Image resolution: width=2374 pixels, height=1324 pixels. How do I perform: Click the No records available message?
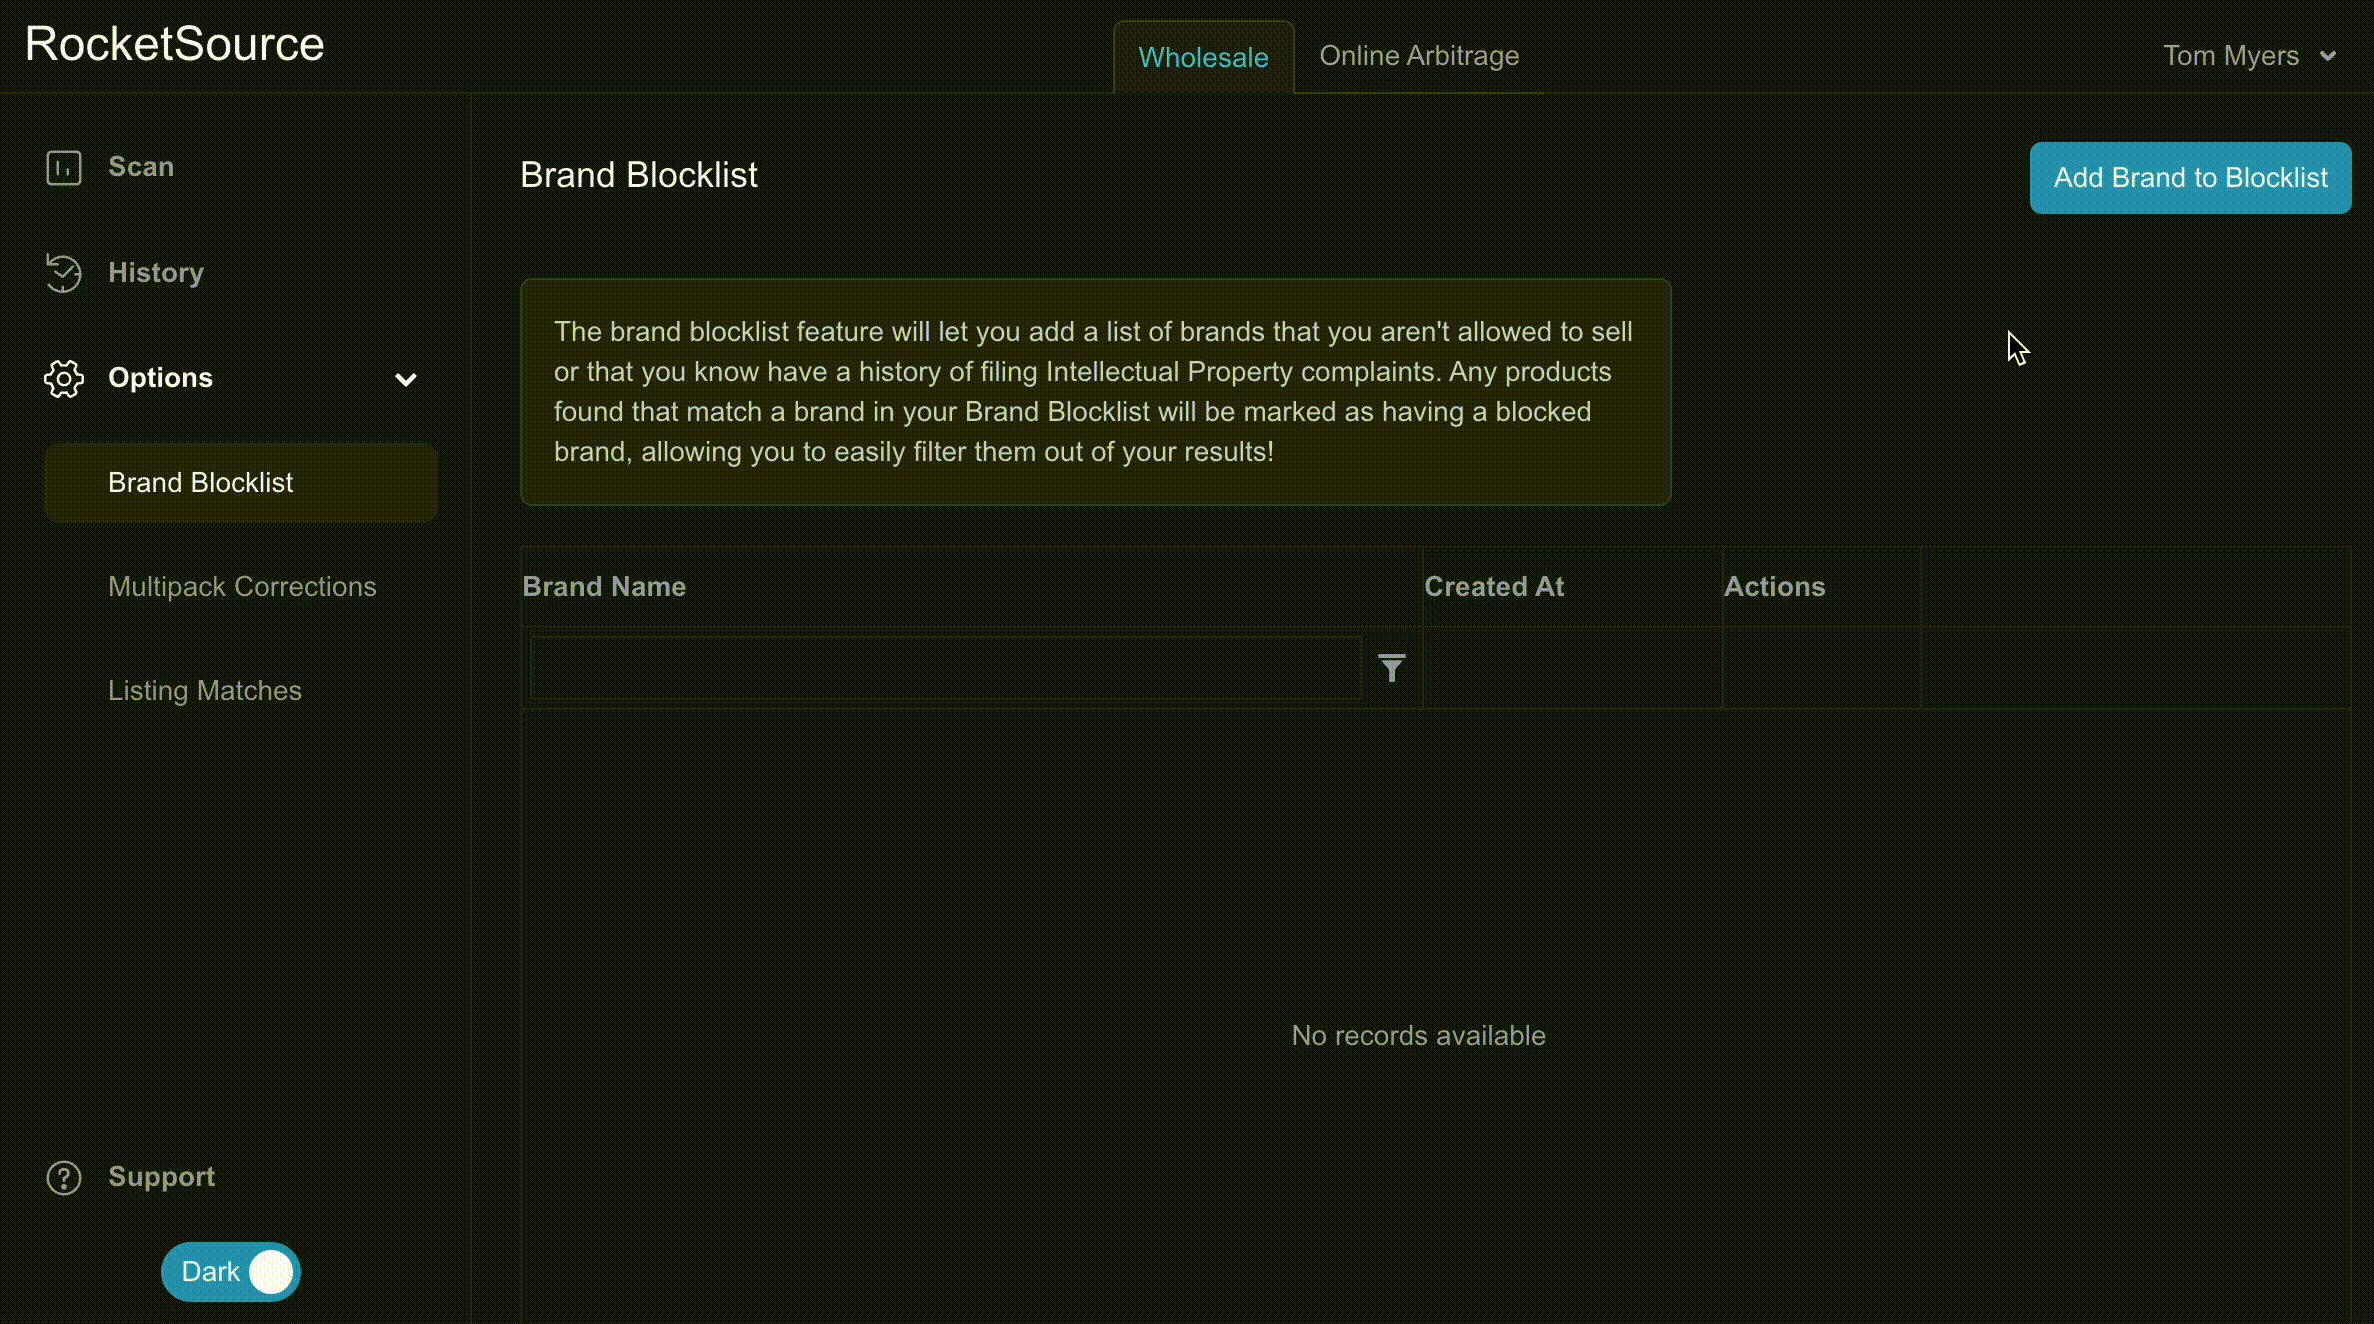coord(1418,1036)
